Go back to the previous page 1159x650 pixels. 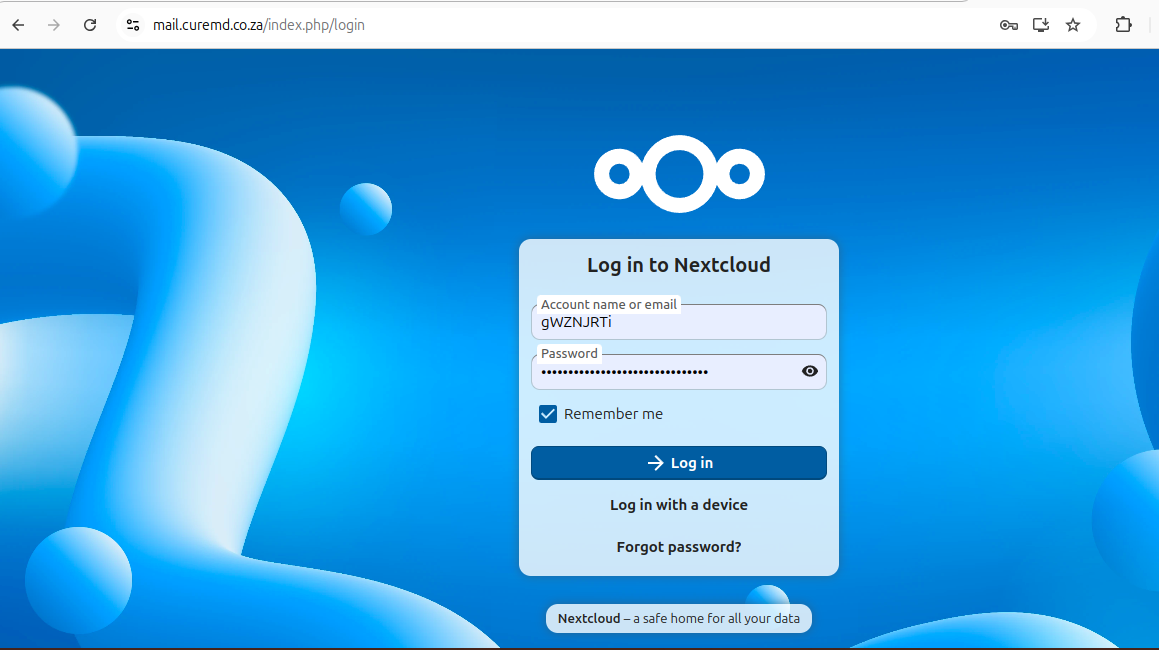click(18, 25)
